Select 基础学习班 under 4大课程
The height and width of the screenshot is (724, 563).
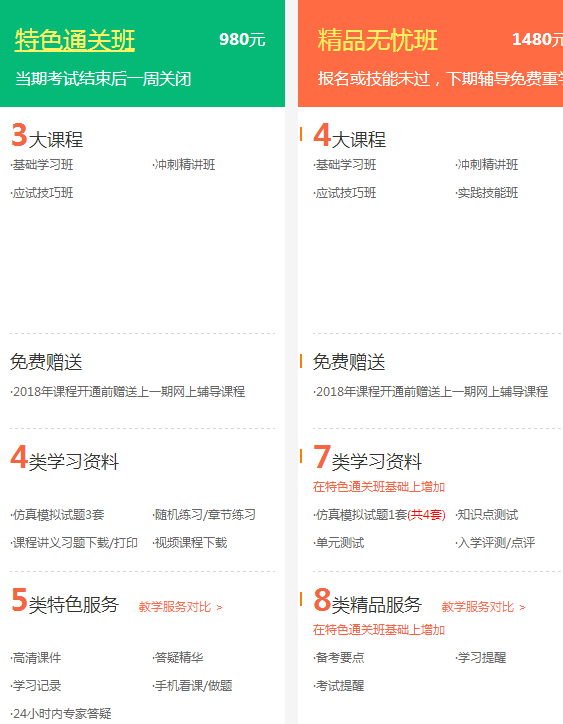coord(345,165)
